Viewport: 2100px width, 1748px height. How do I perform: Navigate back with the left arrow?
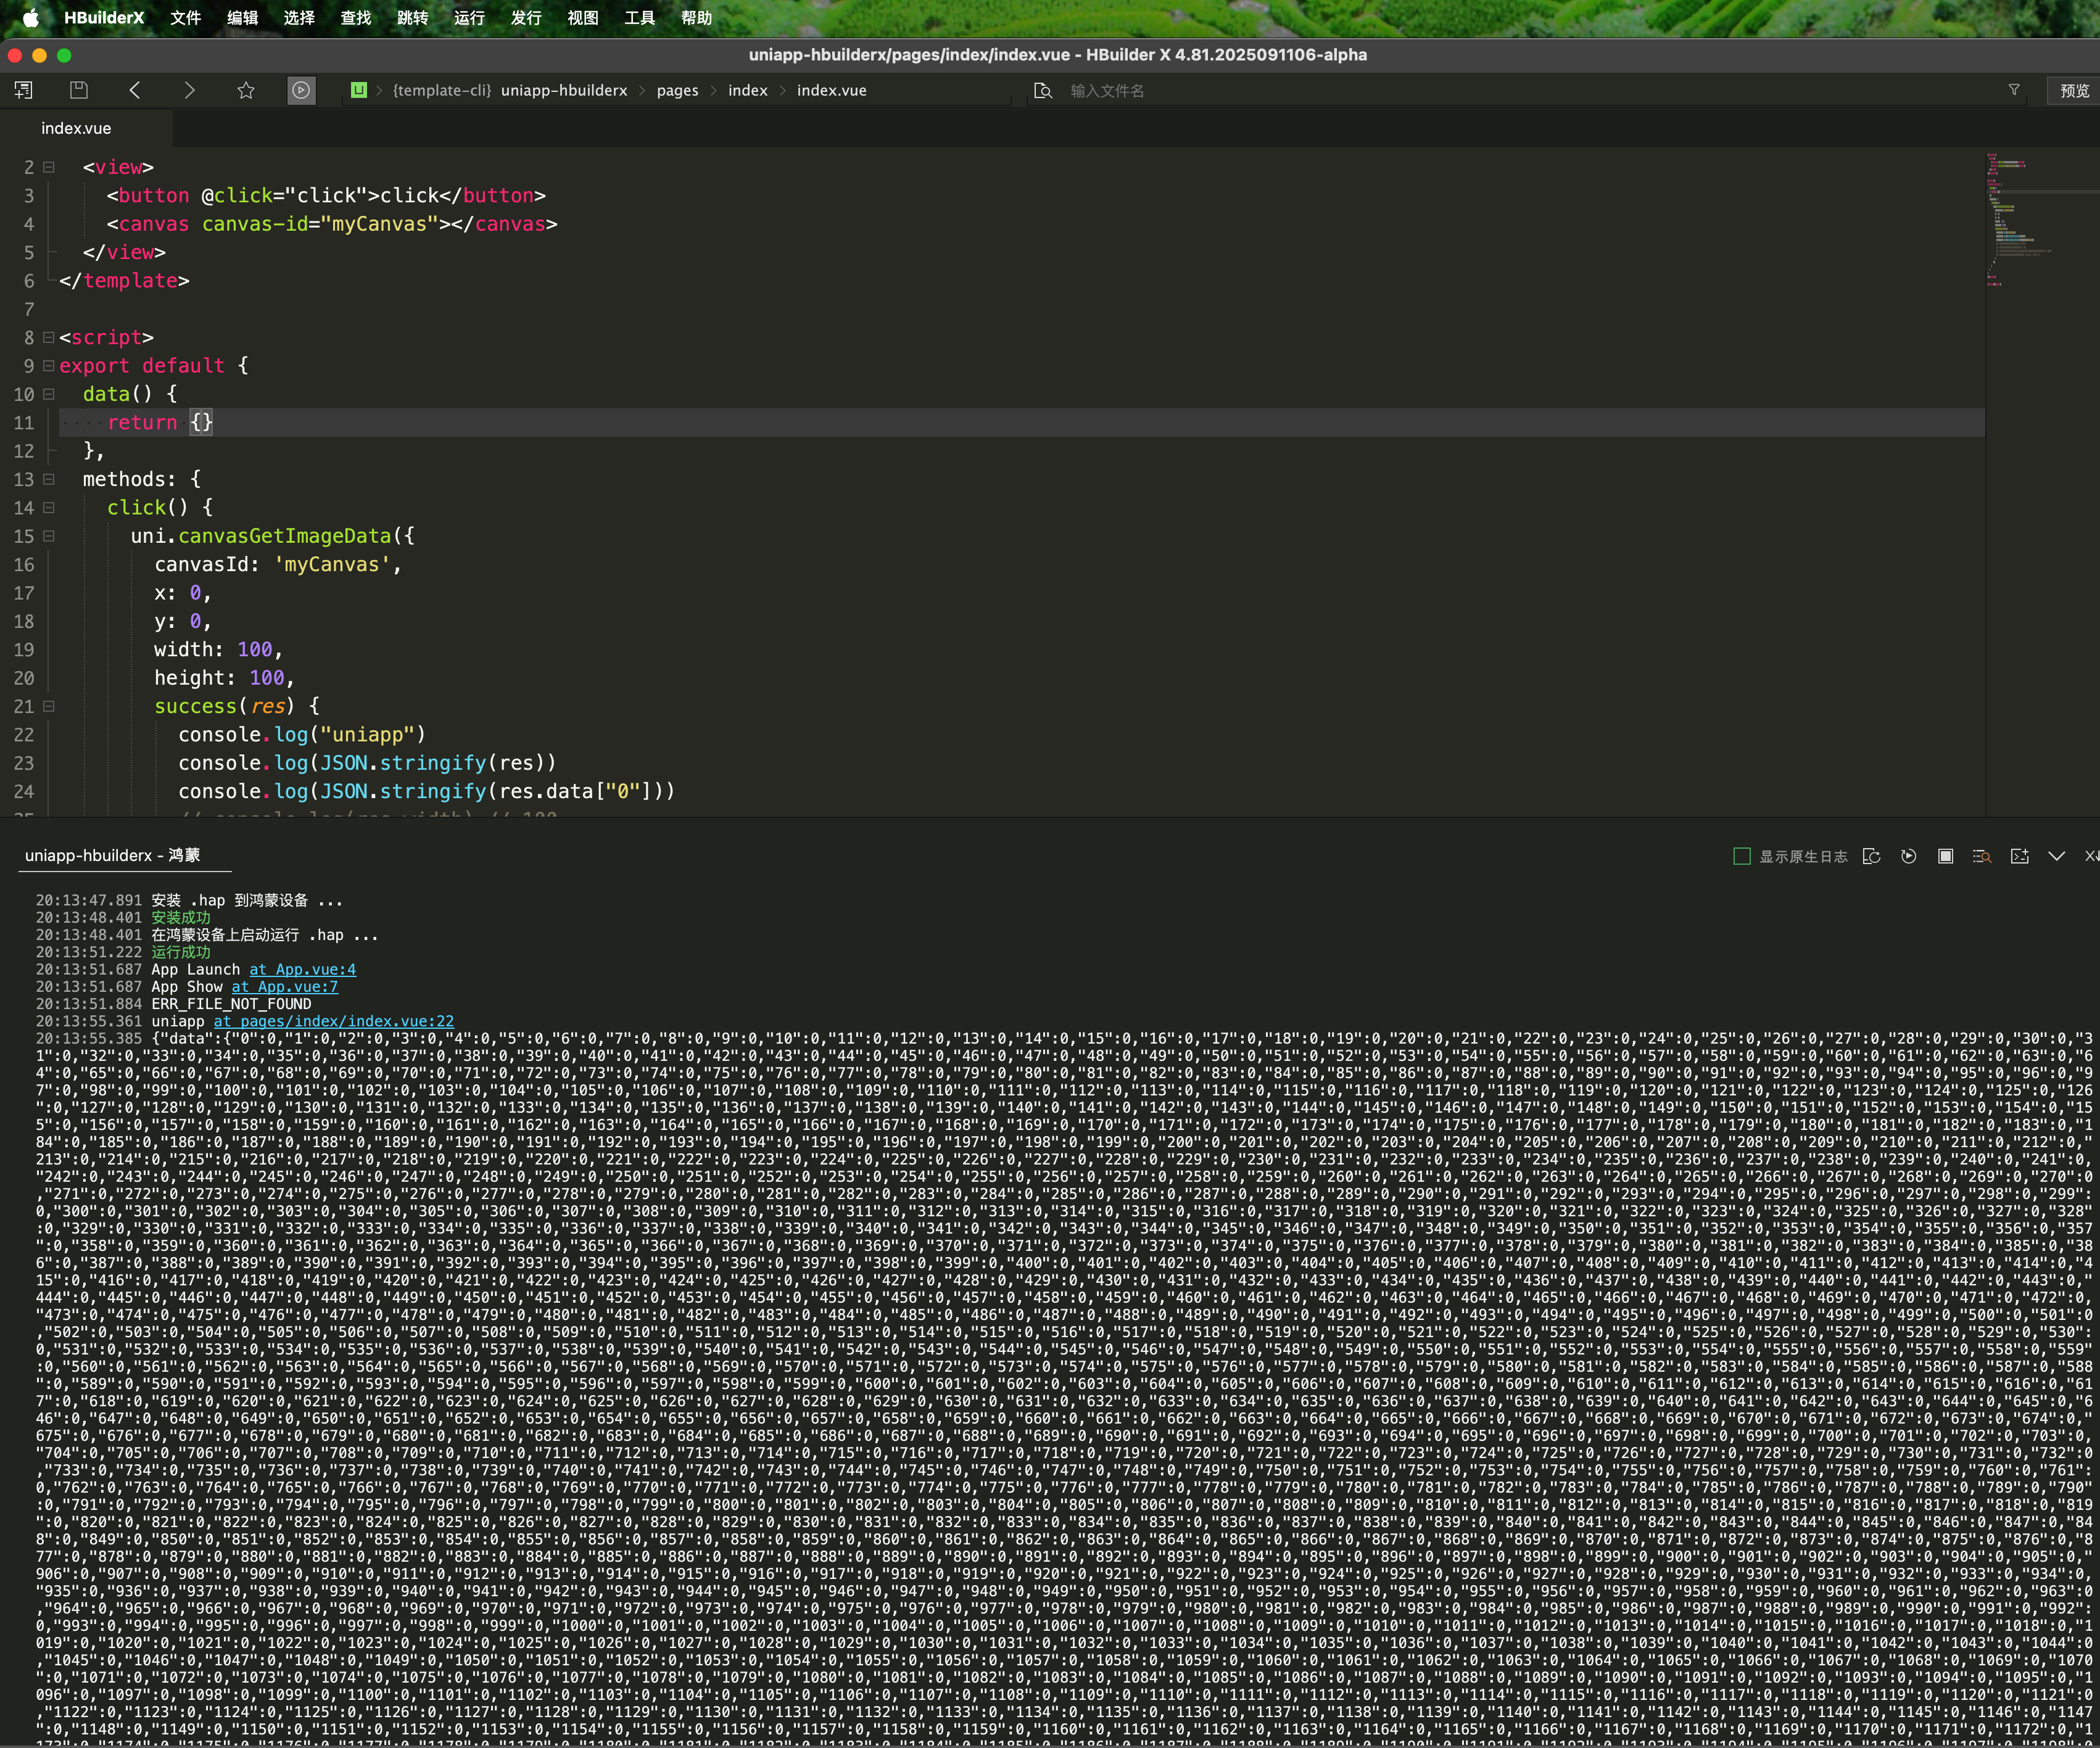[x=135, y=90]
